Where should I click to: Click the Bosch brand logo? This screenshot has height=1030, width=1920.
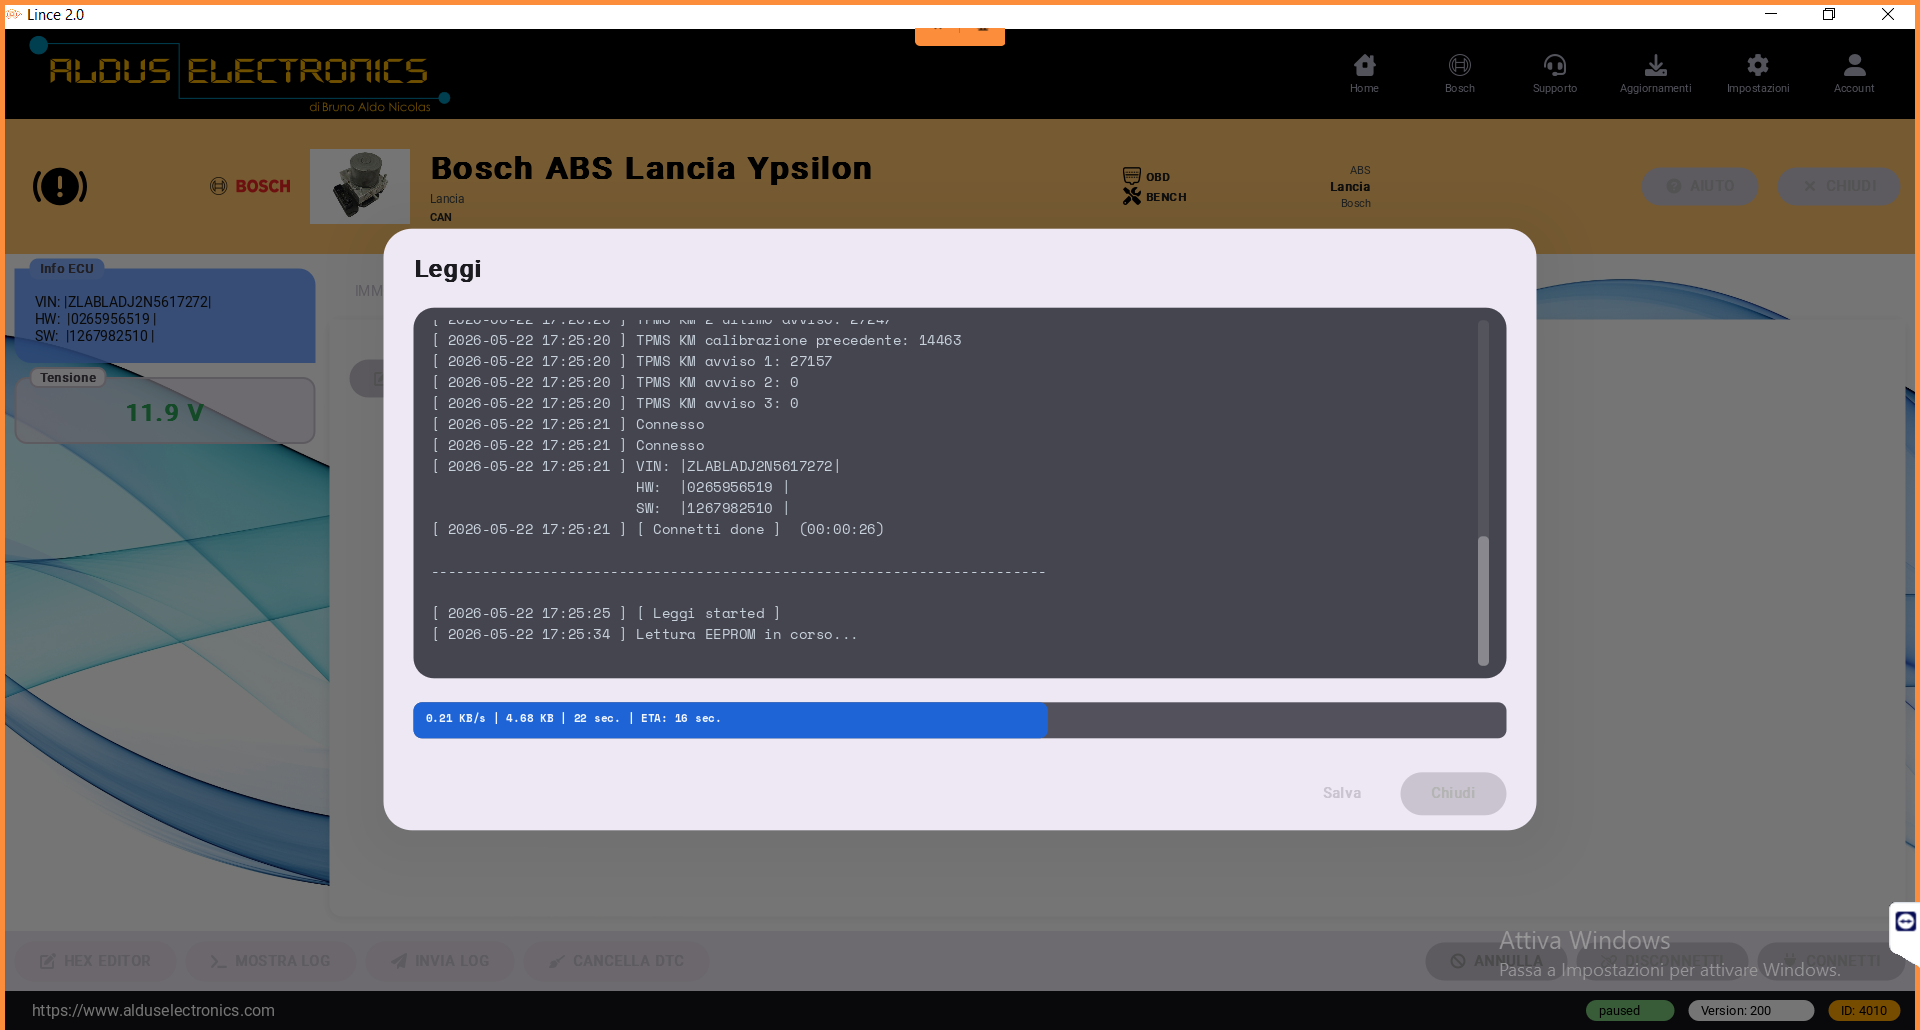[x=250, y=186]
